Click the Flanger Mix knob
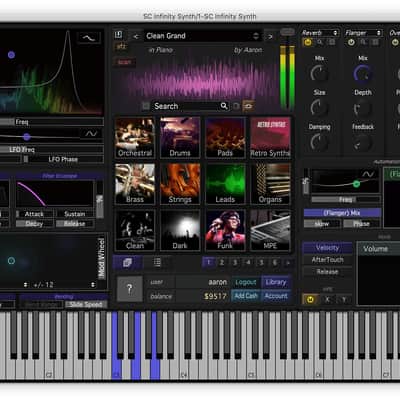This screenshot has height=400, width=400. click(x=363, y=73)
